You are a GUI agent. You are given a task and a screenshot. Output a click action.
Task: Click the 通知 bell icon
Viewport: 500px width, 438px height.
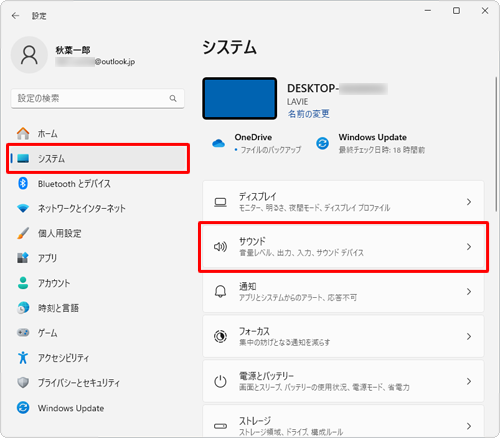click(220, 292)
